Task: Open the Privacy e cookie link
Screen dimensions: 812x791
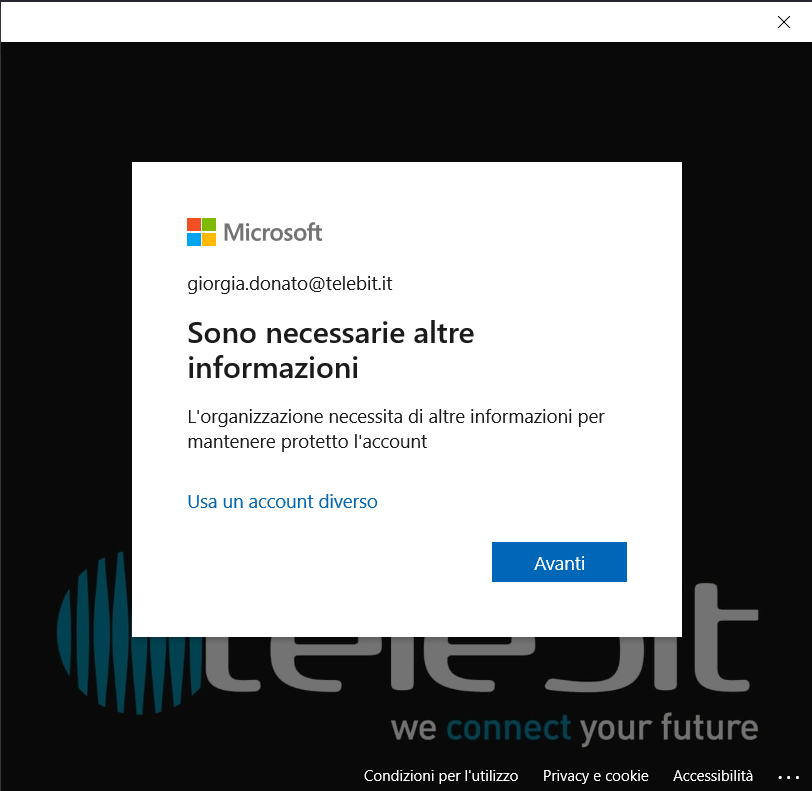Action: coord(595,776)
